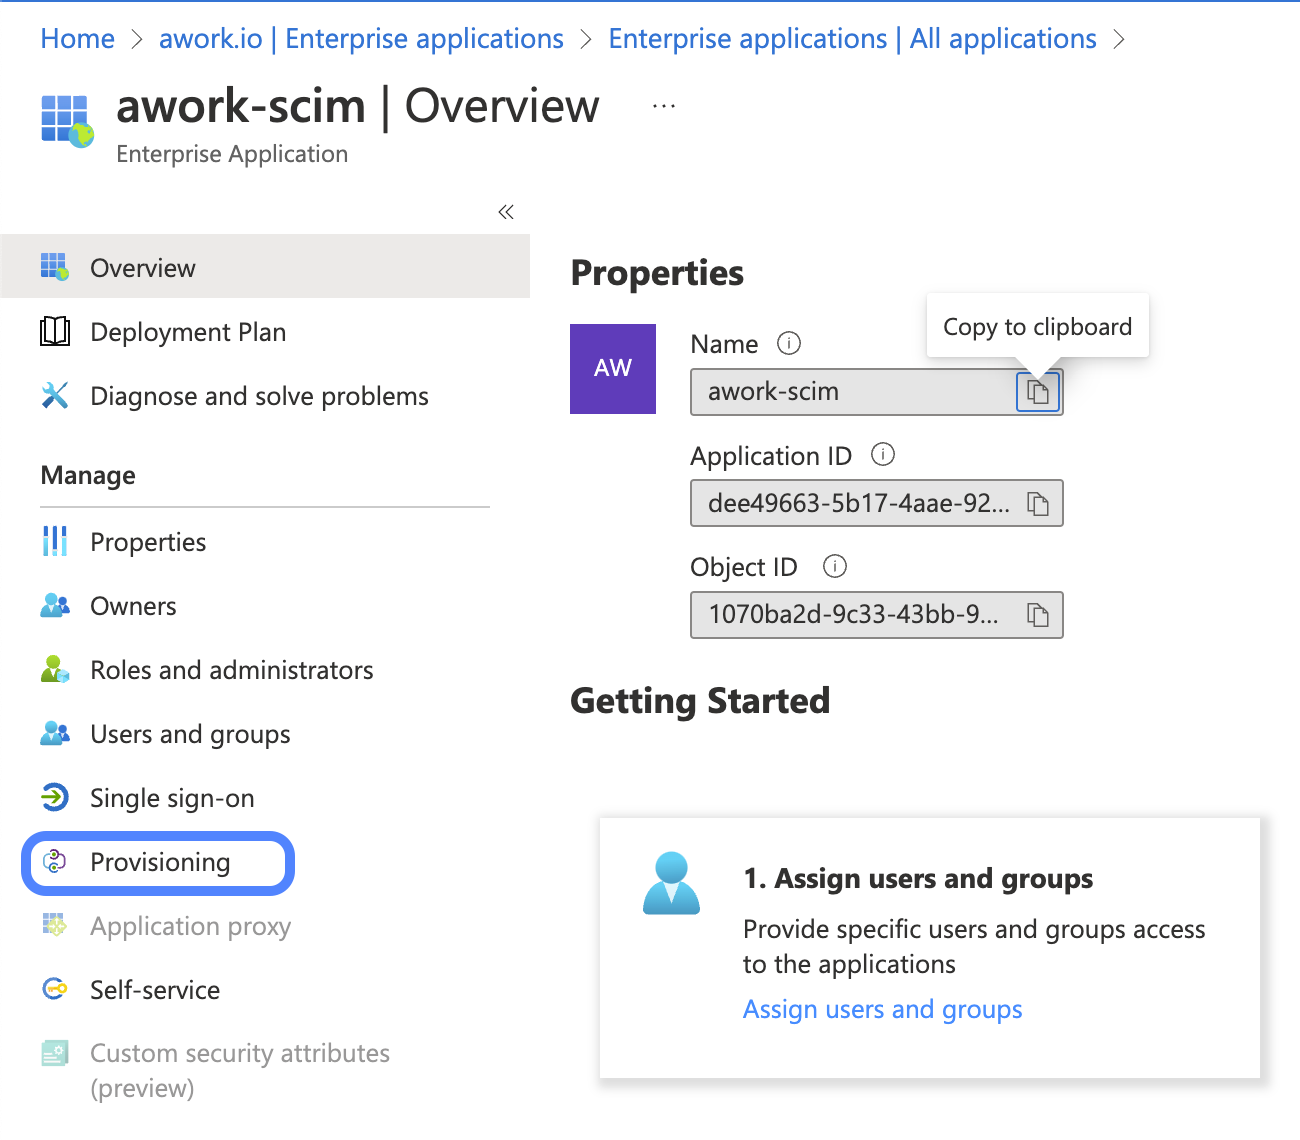
Task: Collapse the sidebar with double chevron
Action: click(x=506, y=211)
